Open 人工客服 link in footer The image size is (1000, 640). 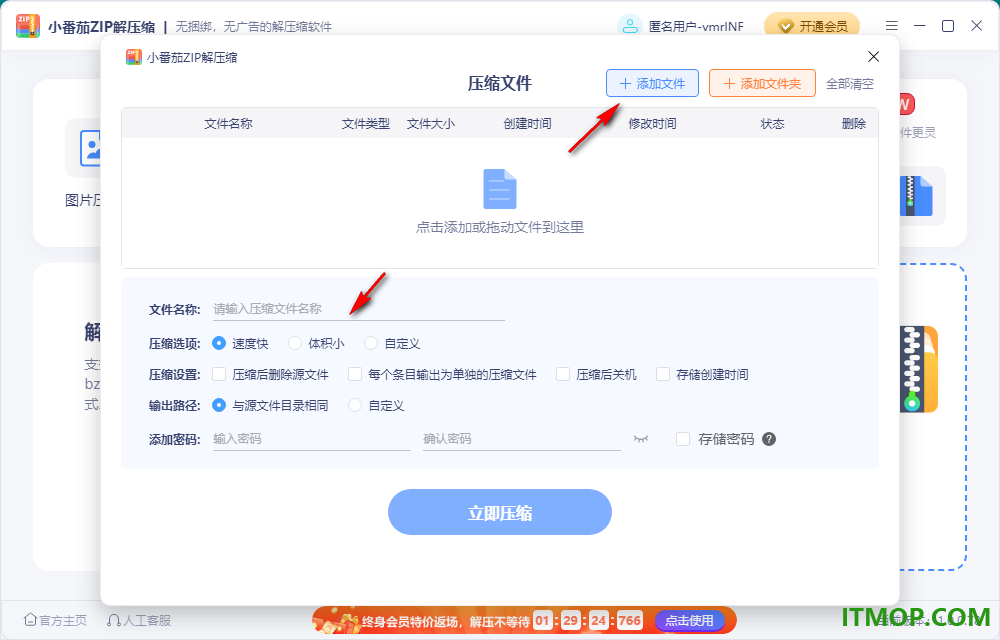[139, 620]
